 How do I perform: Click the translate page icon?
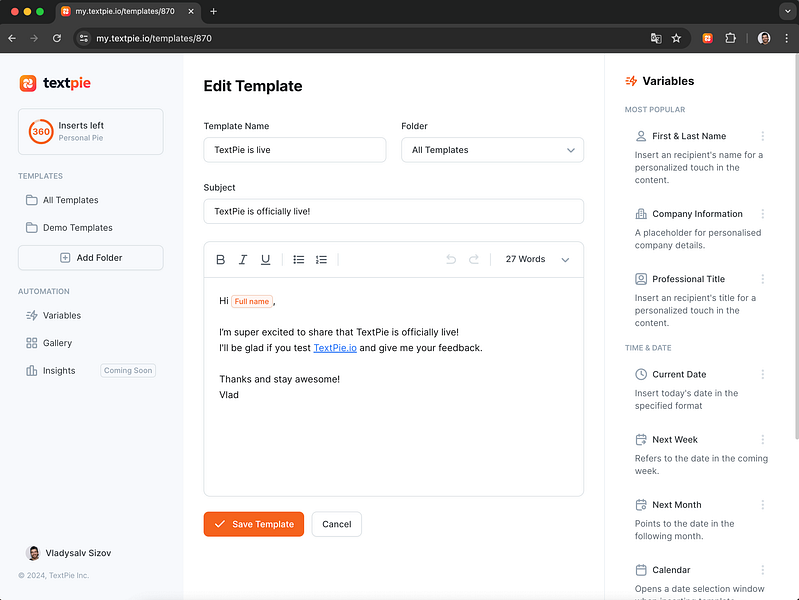[656, 38]
